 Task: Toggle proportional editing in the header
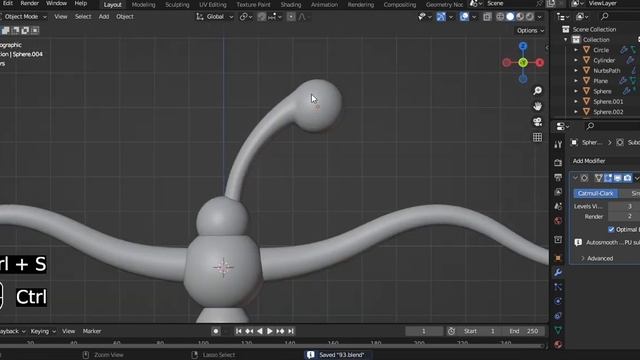pos(291,17)
